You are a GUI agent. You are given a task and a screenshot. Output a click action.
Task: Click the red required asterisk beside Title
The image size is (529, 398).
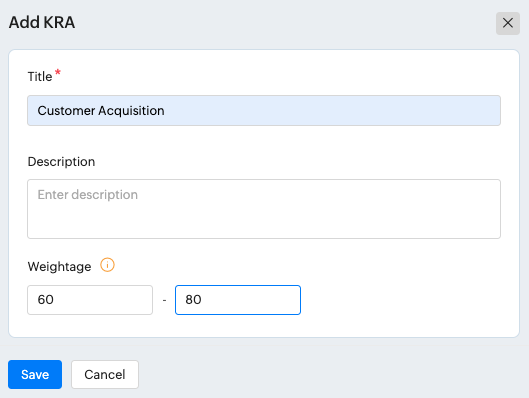pyautogui.click(x=58, y=72)
